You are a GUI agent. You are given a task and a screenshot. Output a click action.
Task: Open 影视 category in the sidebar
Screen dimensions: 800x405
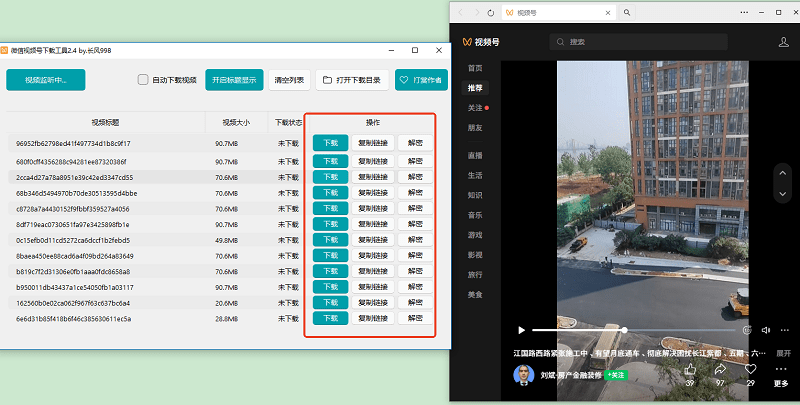475,255
